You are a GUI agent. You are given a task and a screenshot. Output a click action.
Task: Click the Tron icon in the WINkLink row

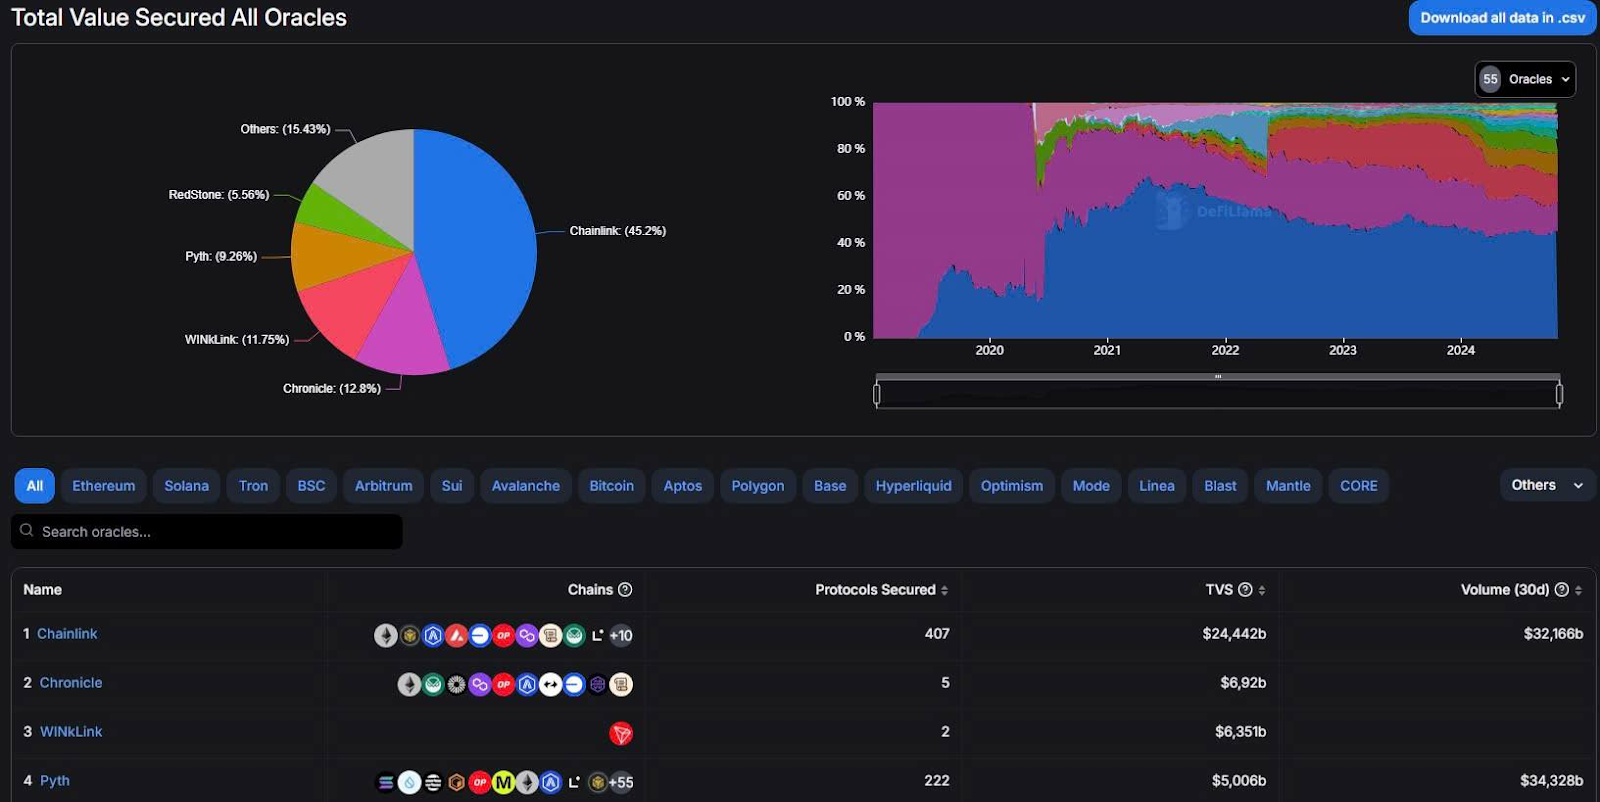pos(621,733)
